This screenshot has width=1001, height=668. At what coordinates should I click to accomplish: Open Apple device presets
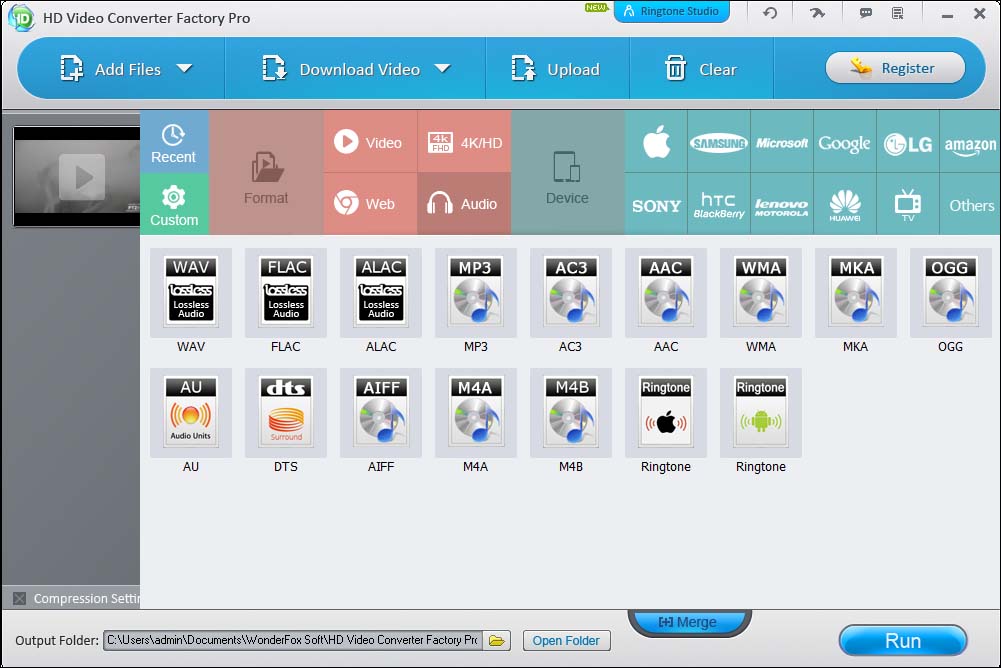coord(655,142)
